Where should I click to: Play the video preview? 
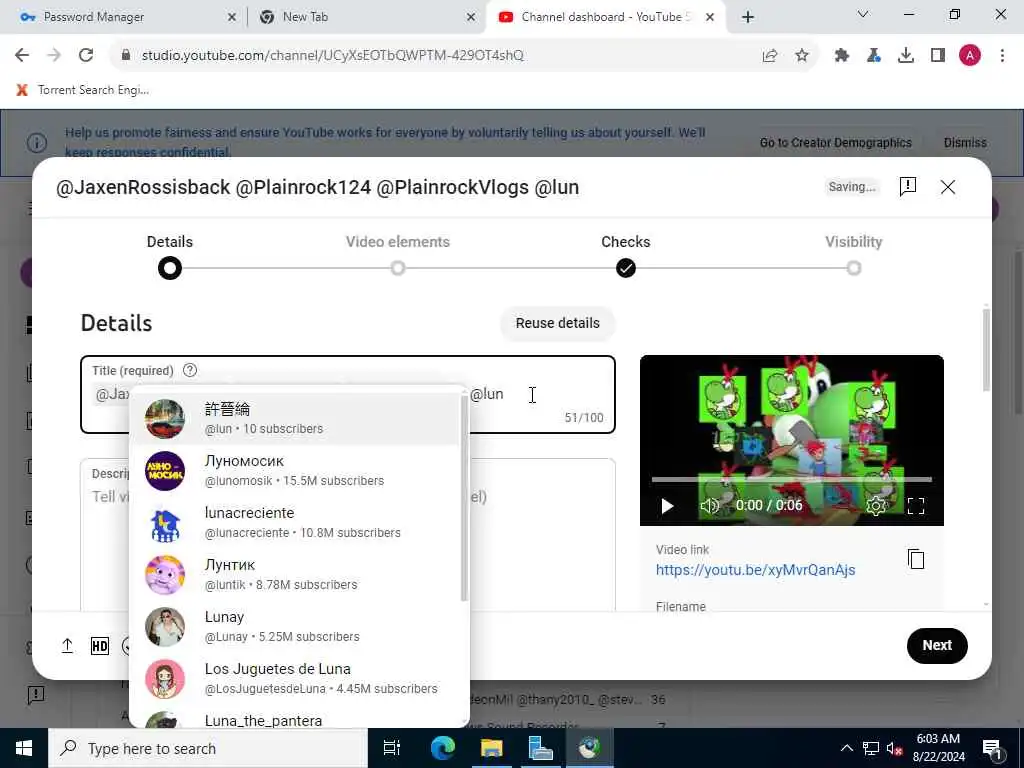pos(667,505)
